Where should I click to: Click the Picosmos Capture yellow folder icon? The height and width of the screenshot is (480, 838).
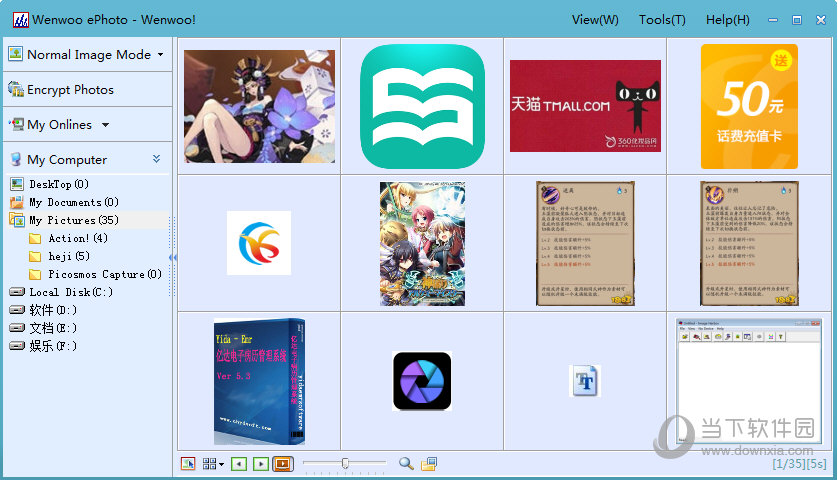[35, 275]
